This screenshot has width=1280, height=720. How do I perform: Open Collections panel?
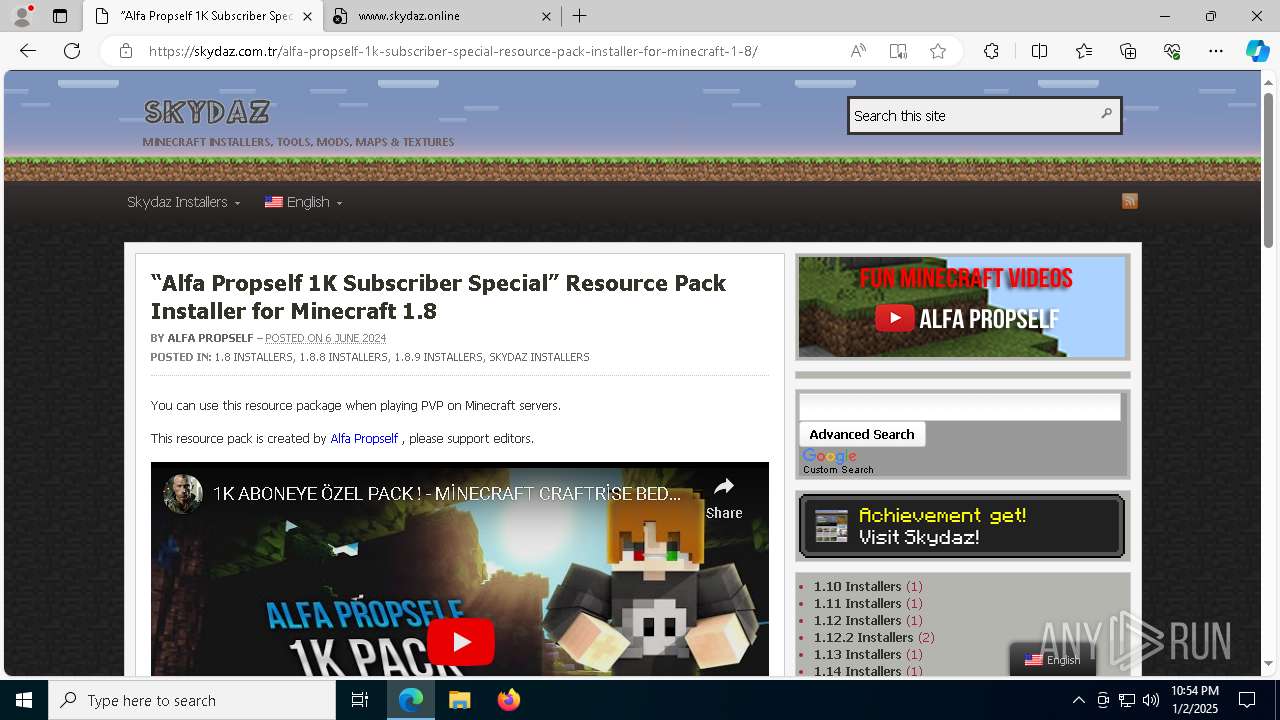(1128, 51)
